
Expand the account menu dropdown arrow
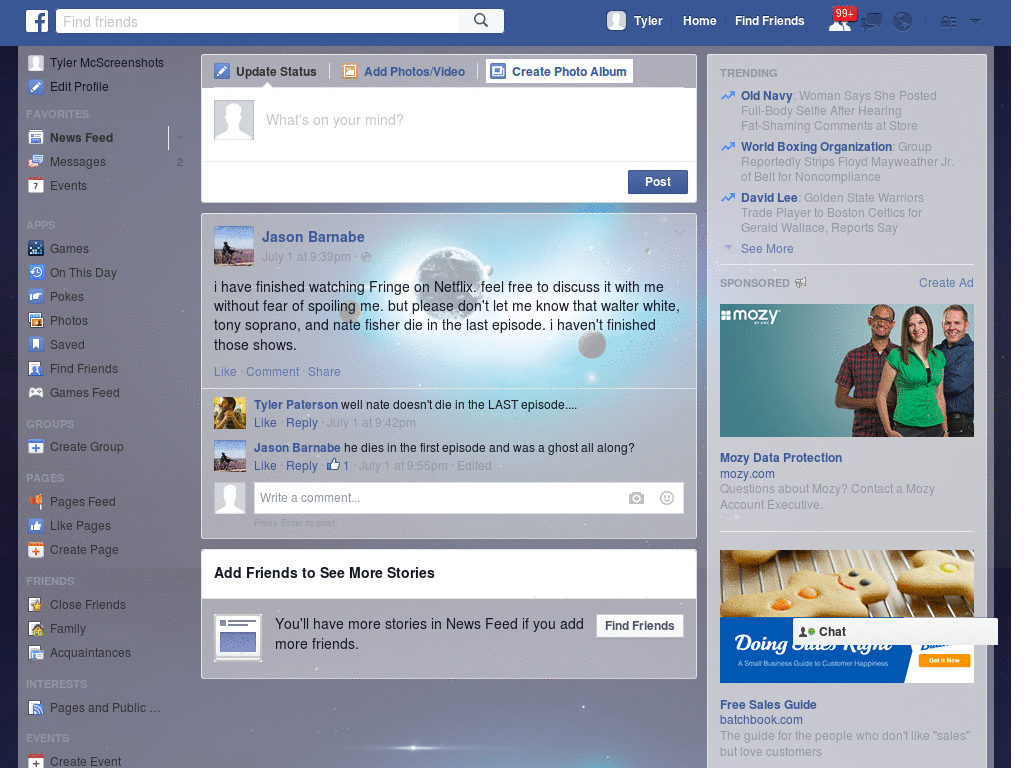975,22
